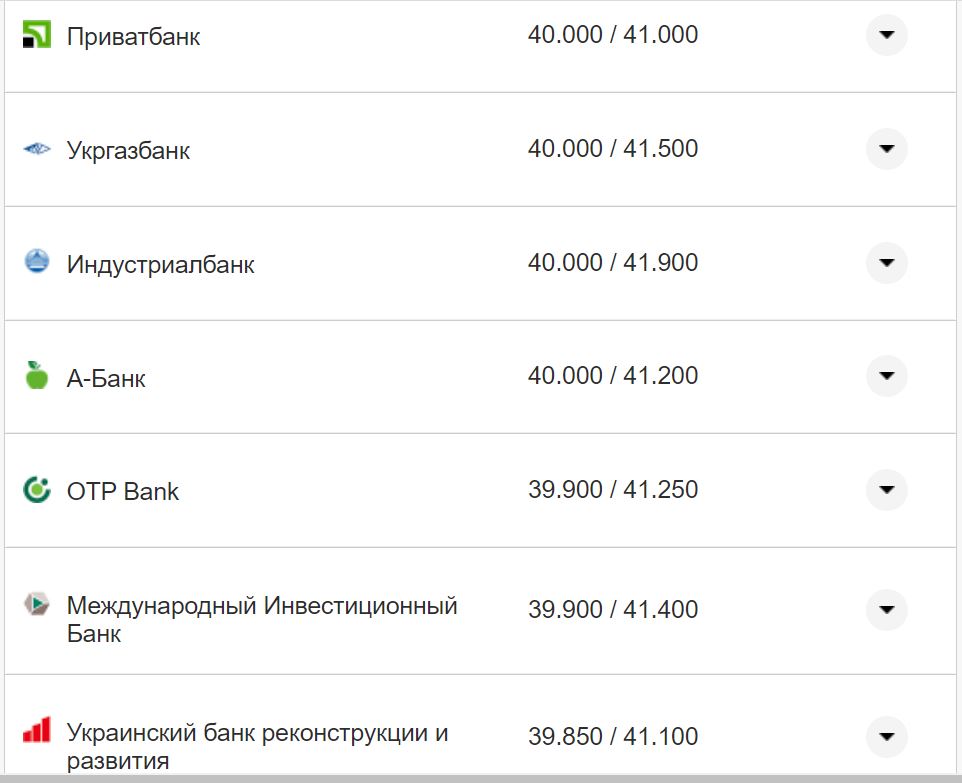Click the horizontal scrollbar at the bottom
The height and width of the screenshot is (783, 962).
click(480, 777)
